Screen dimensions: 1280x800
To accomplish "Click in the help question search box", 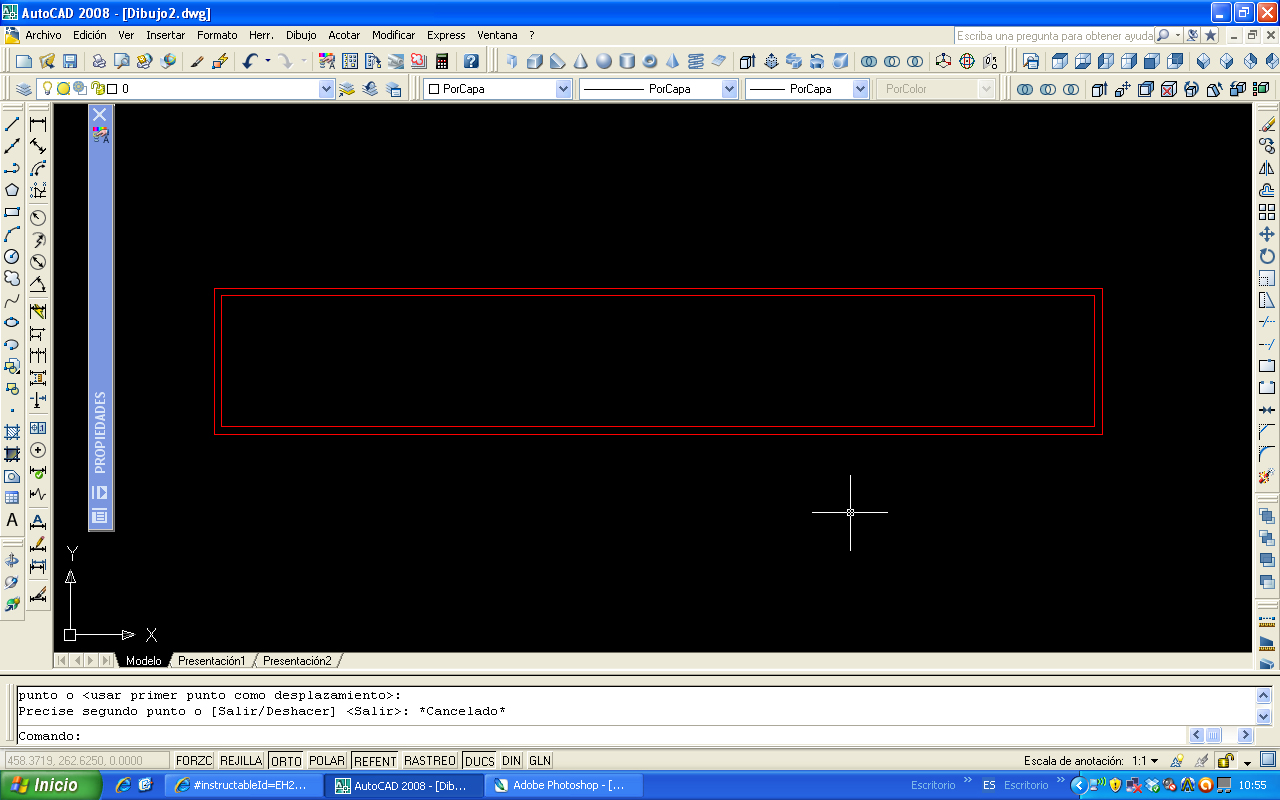I will [1054, 35].
